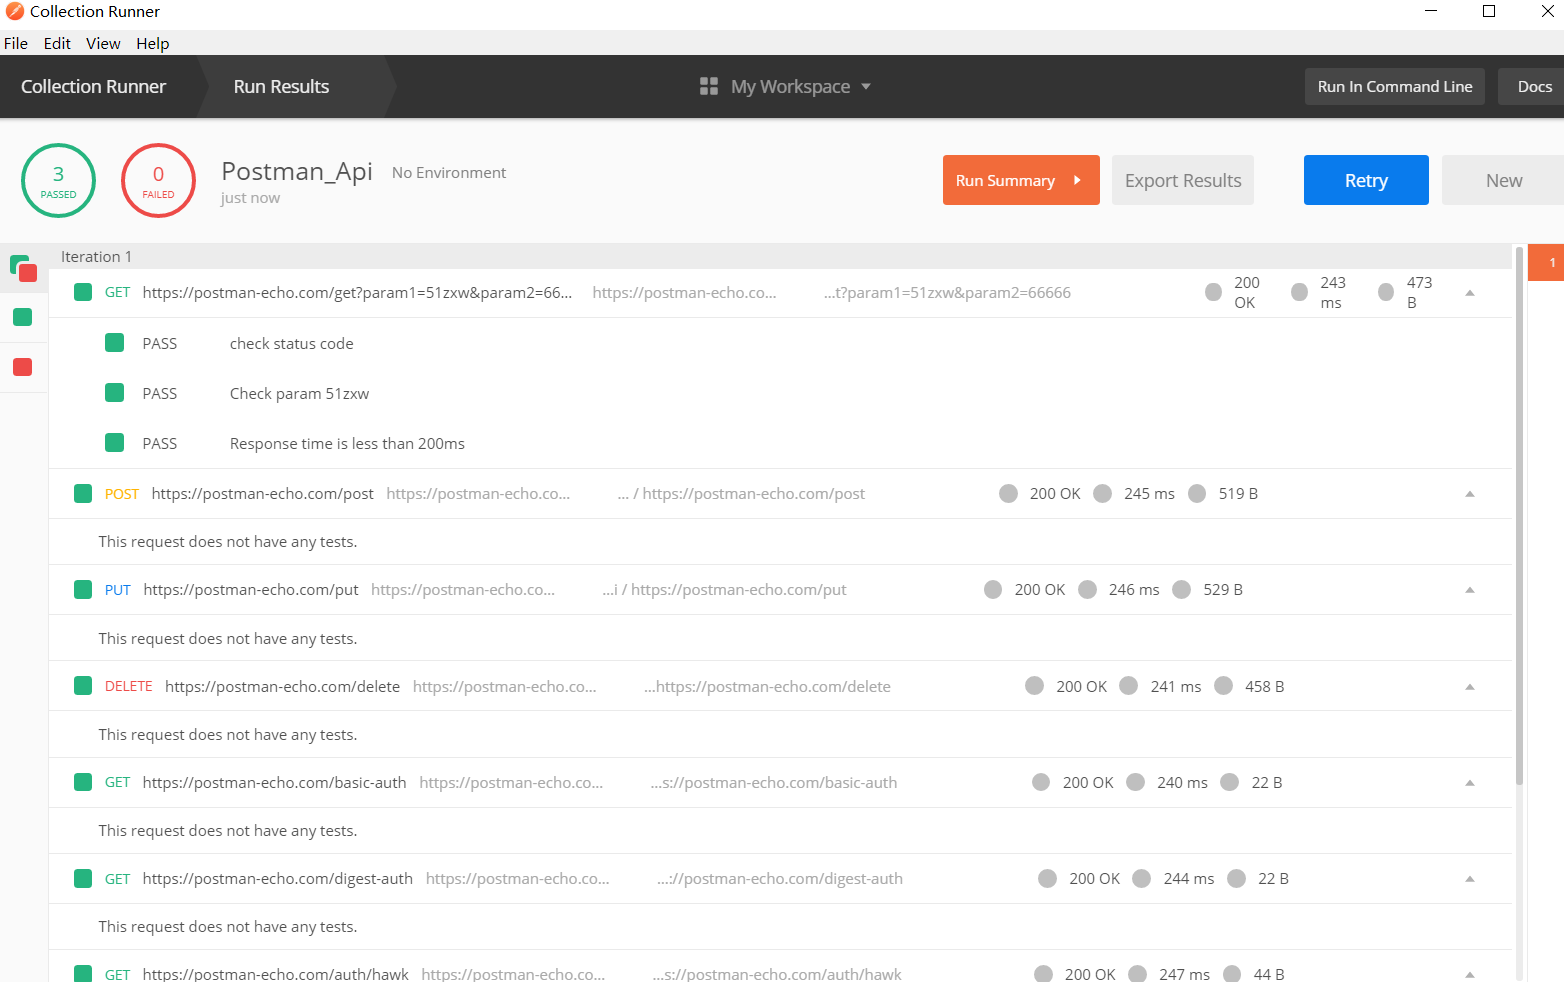
Task: Click the grey dot beside 245 ms
Action: pyautogui.click(x=1103, y=493)
